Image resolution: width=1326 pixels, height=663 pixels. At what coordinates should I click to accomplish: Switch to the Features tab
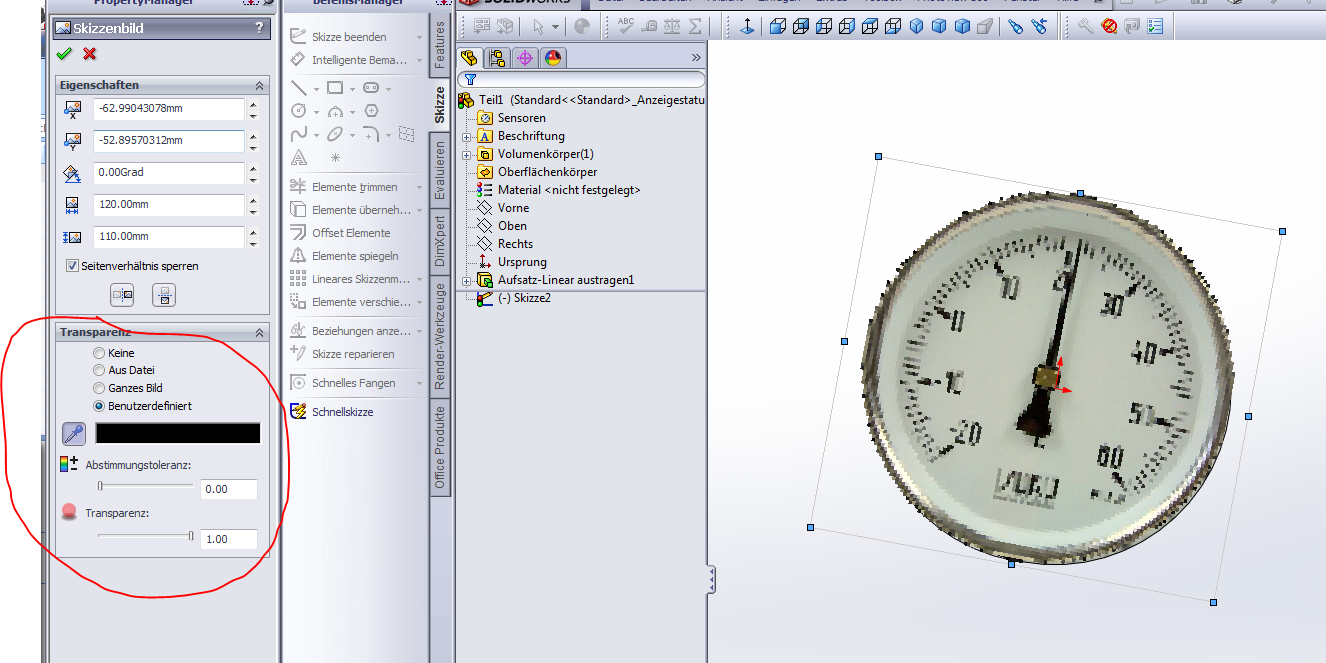tap(439, 47)
